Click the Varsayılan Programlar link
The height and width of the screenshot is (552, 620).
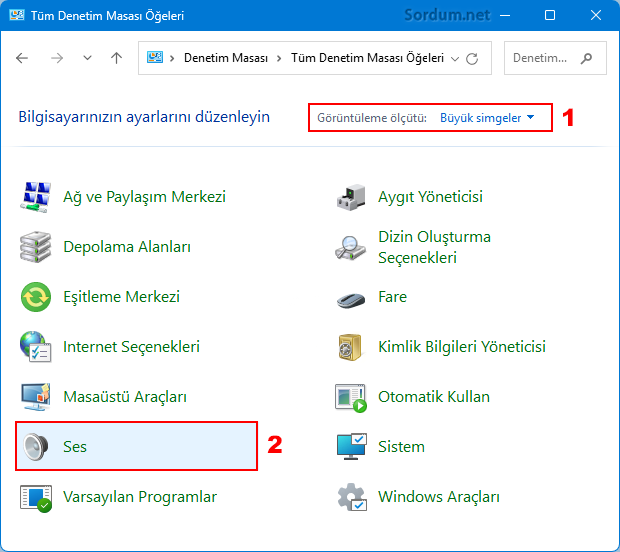(x=139, y=496)
